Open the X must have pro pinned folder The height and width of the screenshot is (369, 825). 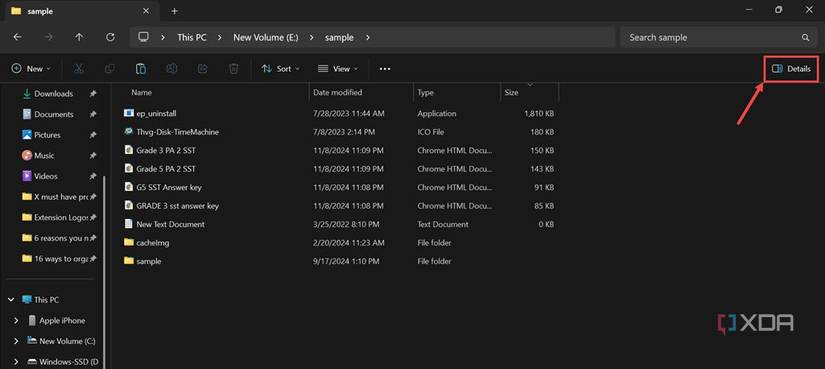61,197
